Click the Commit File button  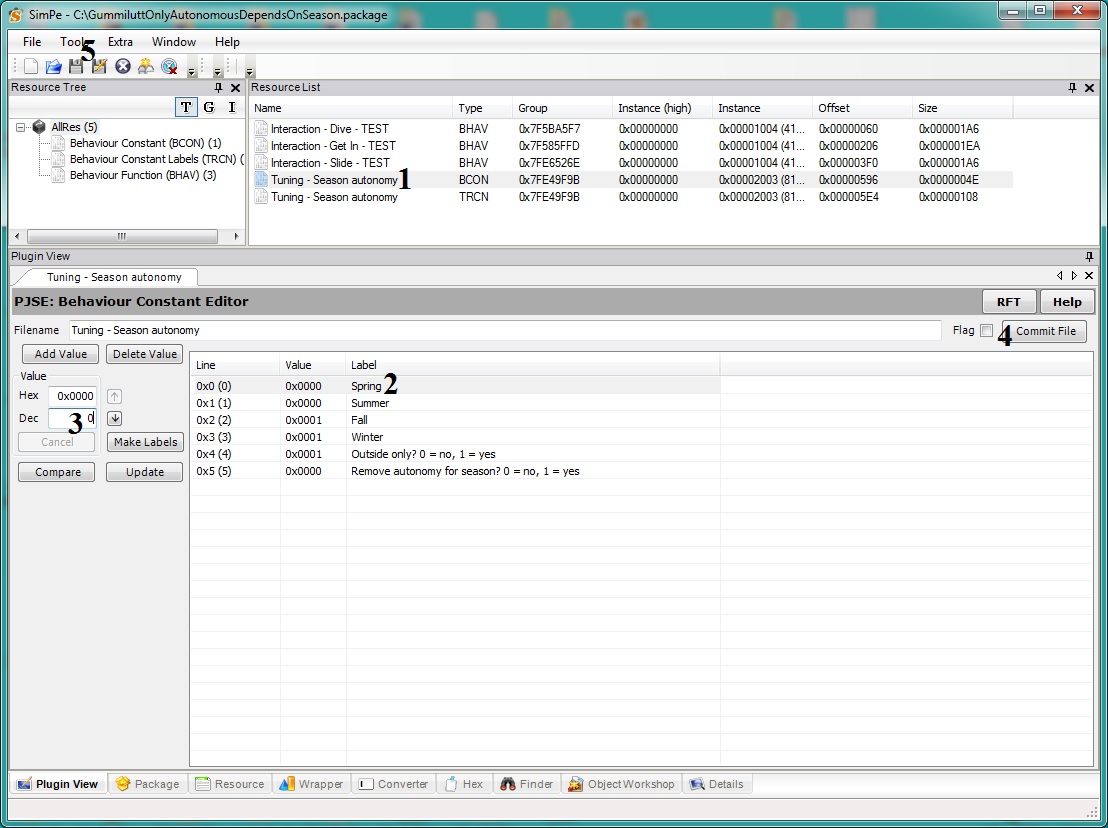pyautogui.click(x=1045, y=331)
